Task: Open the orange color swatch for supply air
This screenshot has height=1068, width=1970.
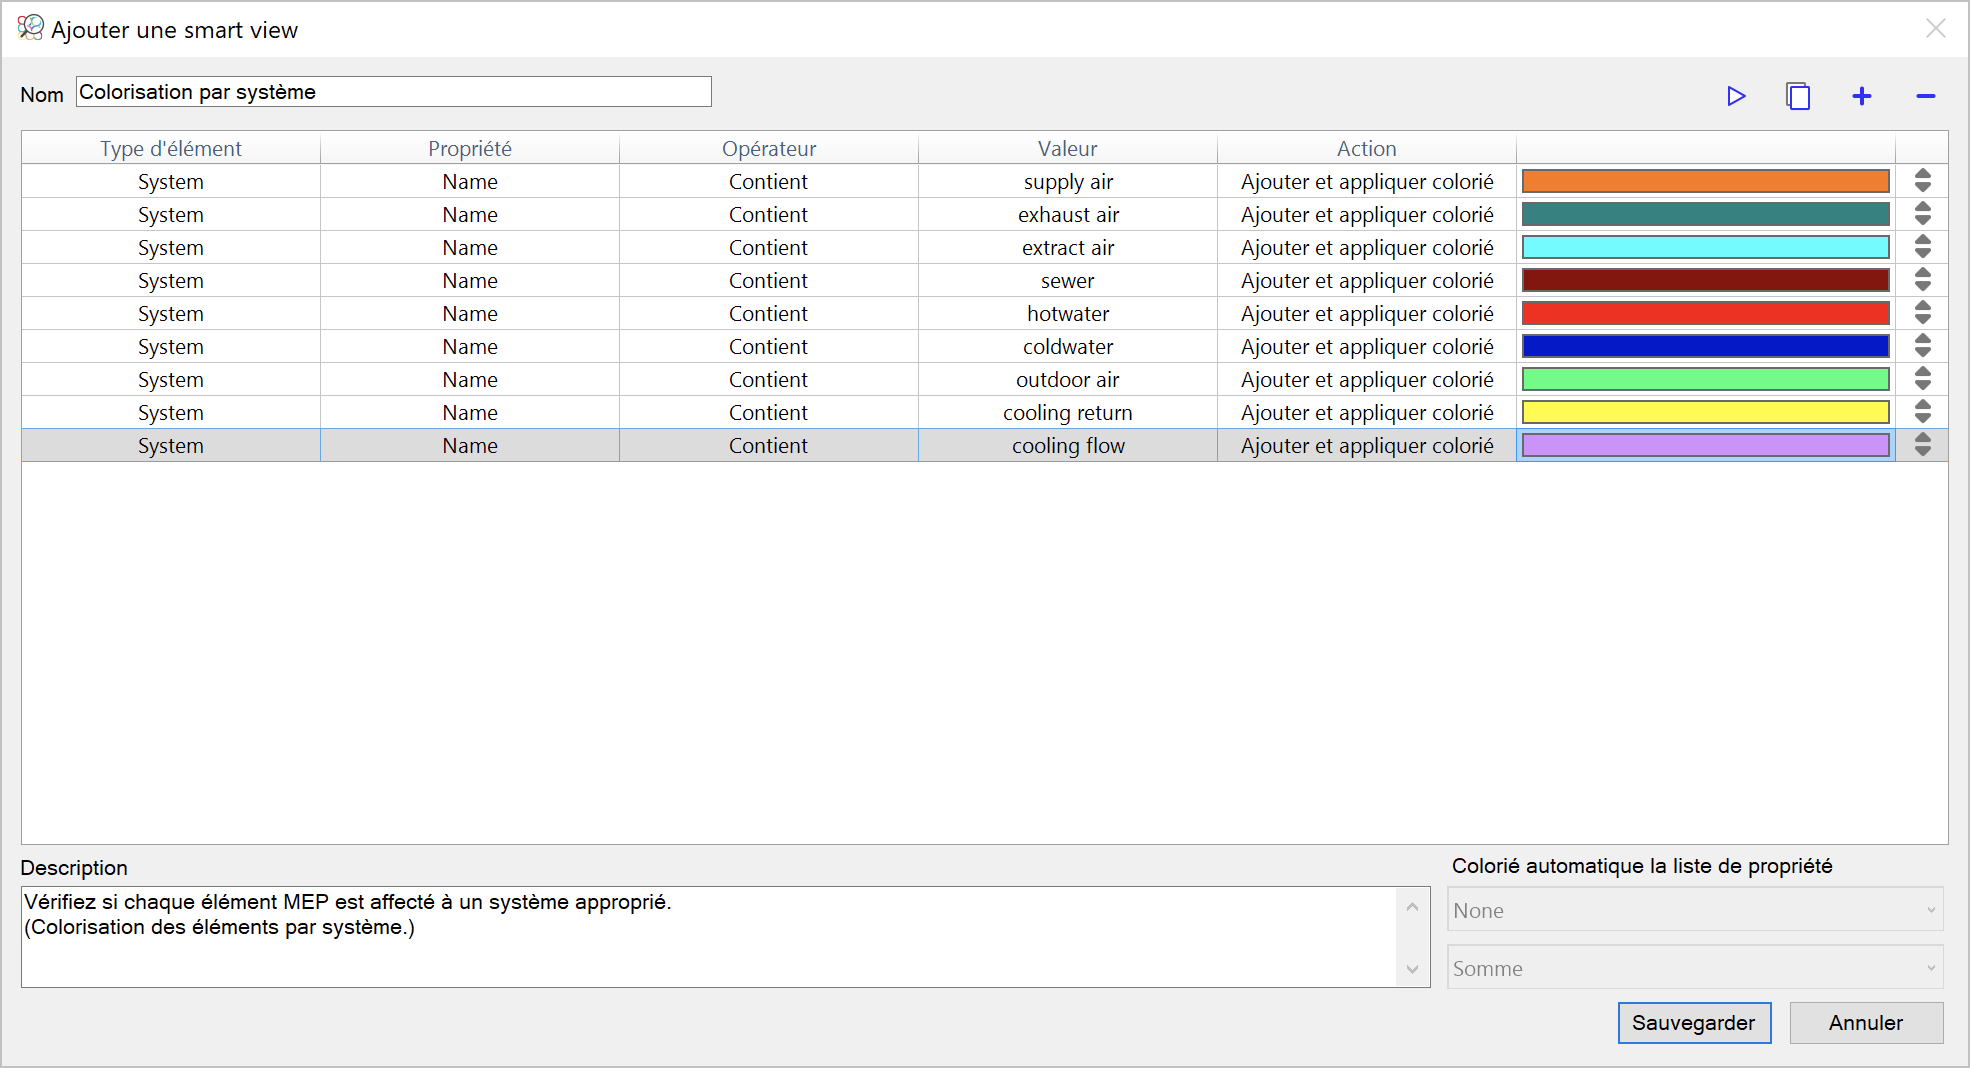Action: 1705,181
